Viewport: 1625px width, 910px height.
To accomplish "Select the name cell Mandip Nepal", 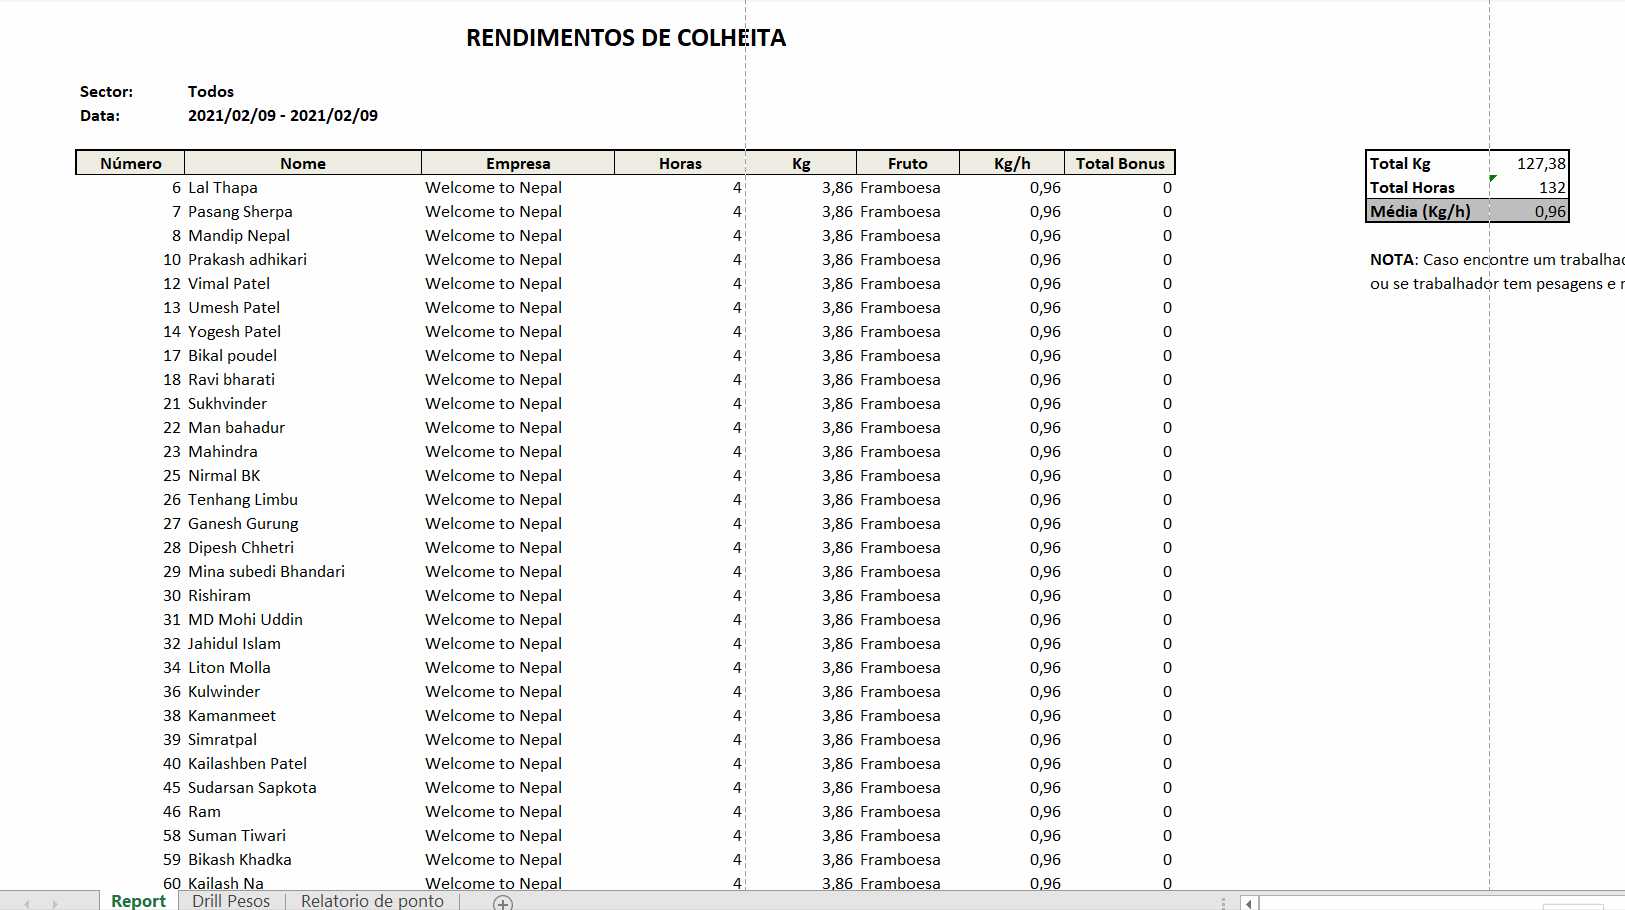I will click(239, 235).
